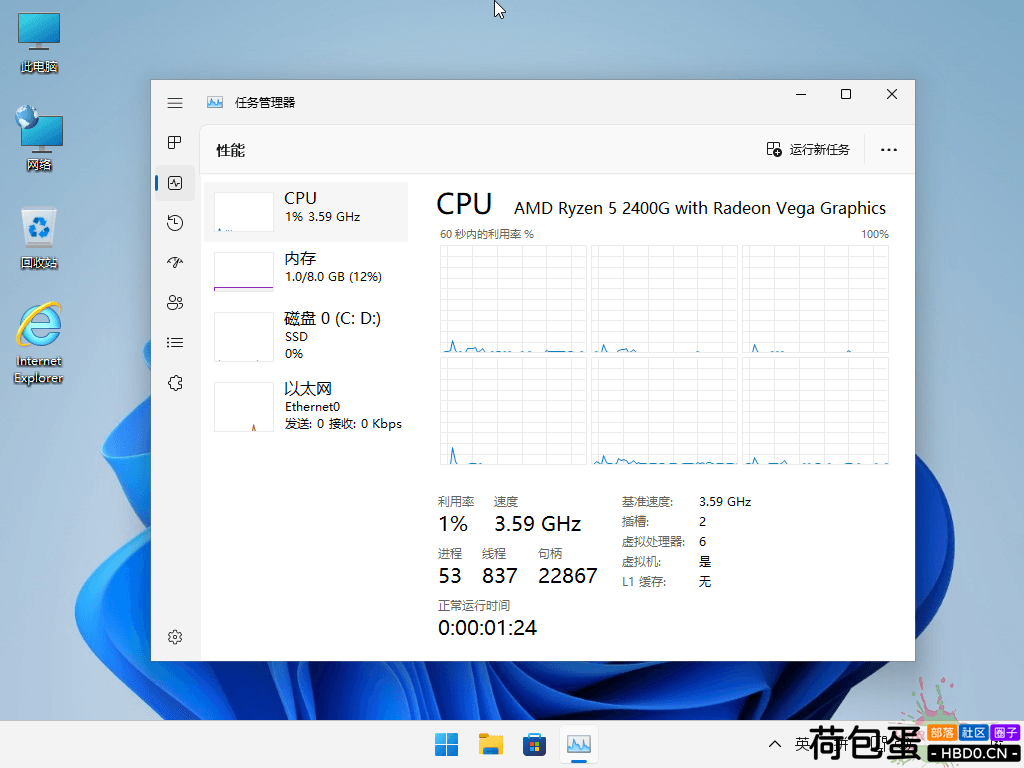Click the Task Manager app icon in title bar

tap(215, 103)
